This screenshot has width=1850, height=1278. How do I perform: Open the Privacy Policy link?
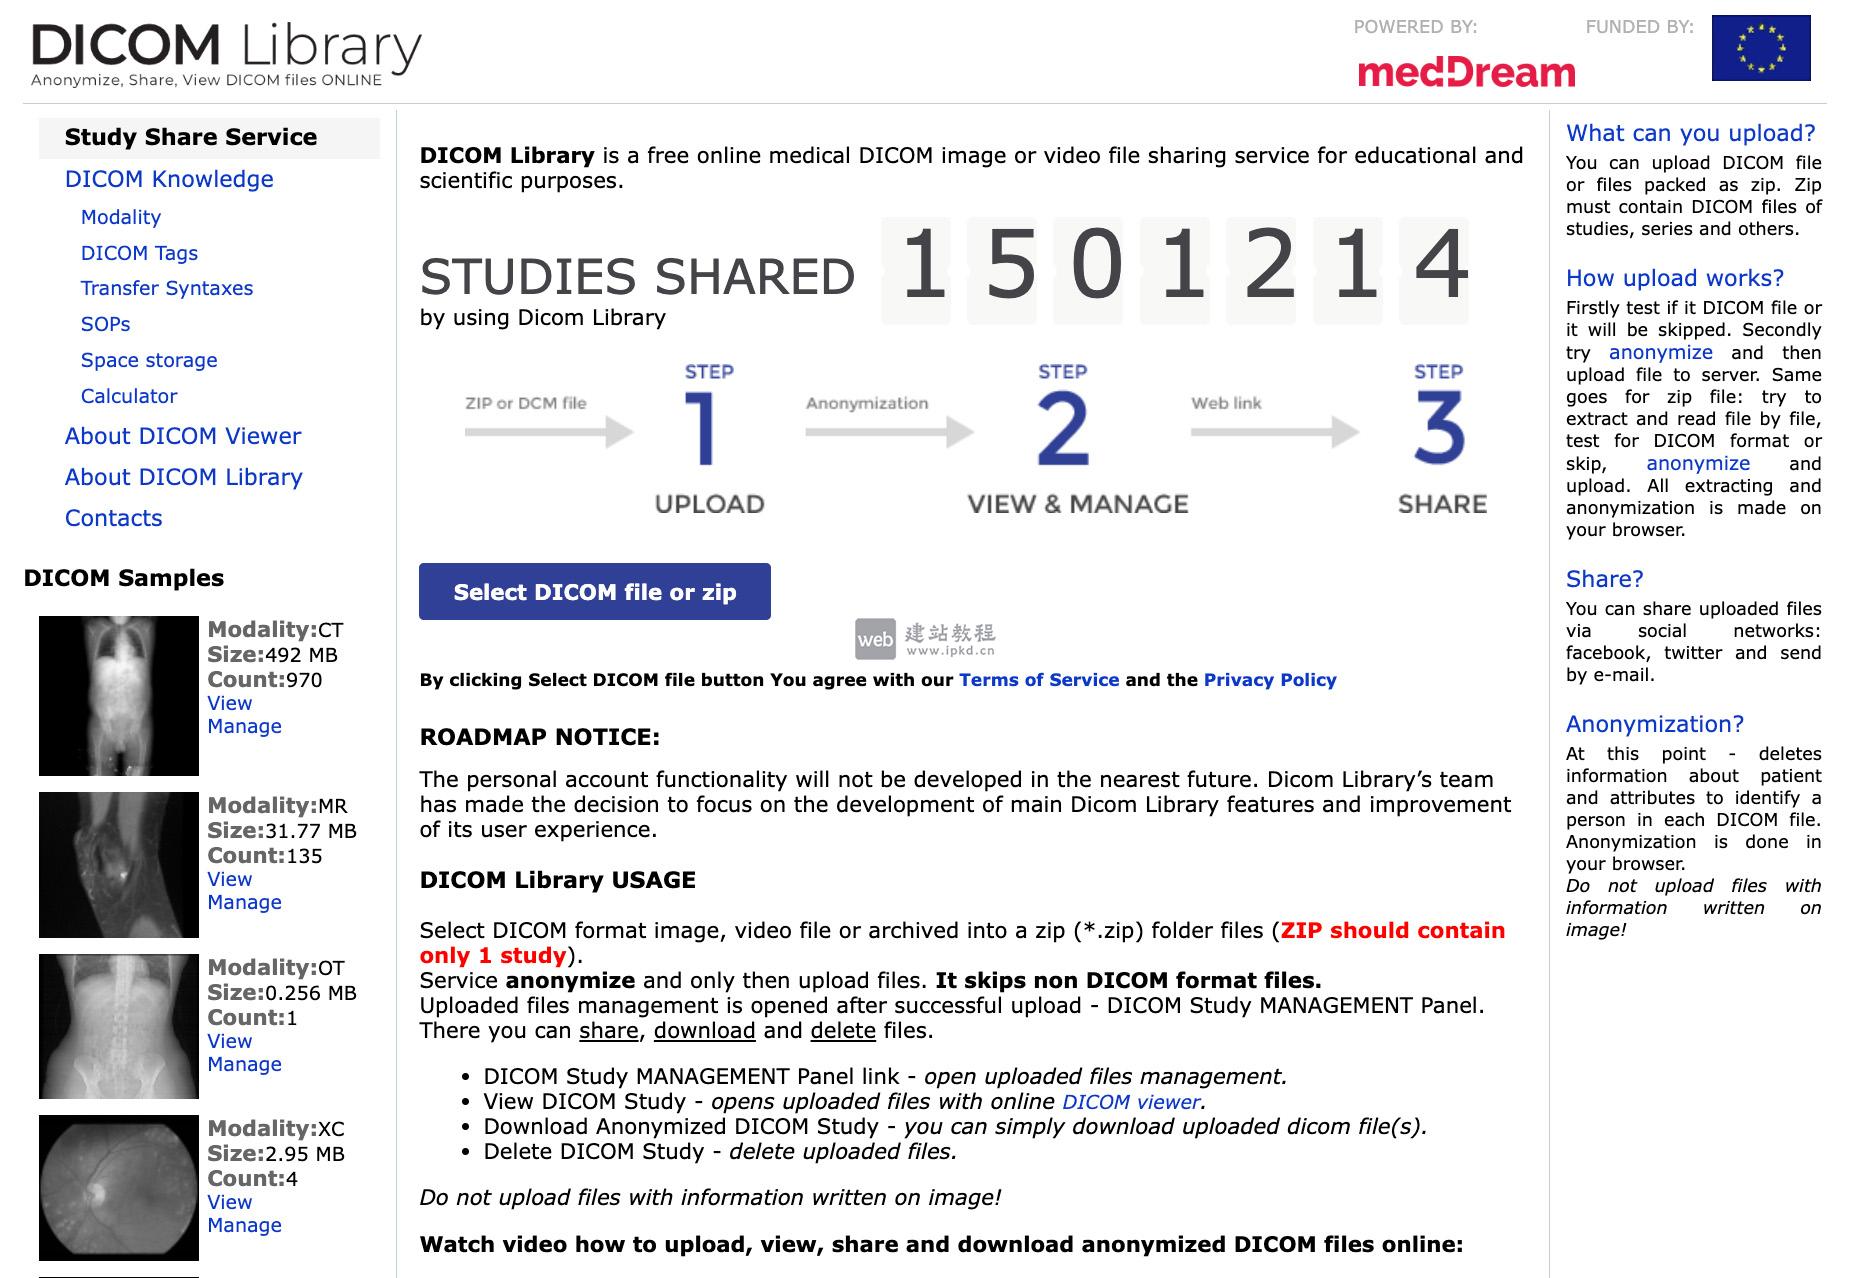[1269, 680]
